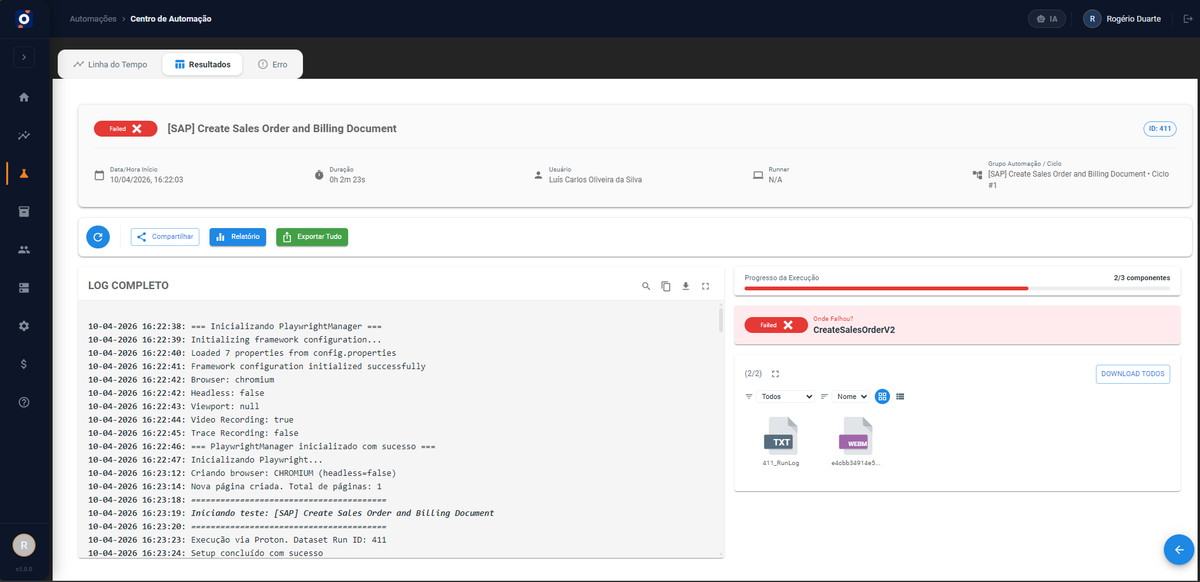This screenshot has width=1200, height=582.
Task: Click the Compartilhar share button
Action: pos(165,237)
